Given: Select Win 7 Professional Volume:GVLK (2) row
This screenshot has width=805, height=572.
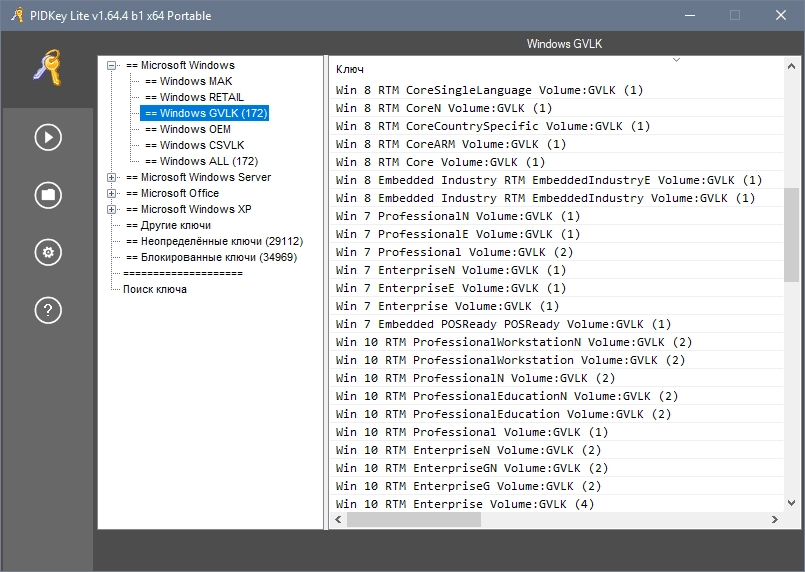Looking at the screenshot, I should pyautogui.click(x=556, y=252).
